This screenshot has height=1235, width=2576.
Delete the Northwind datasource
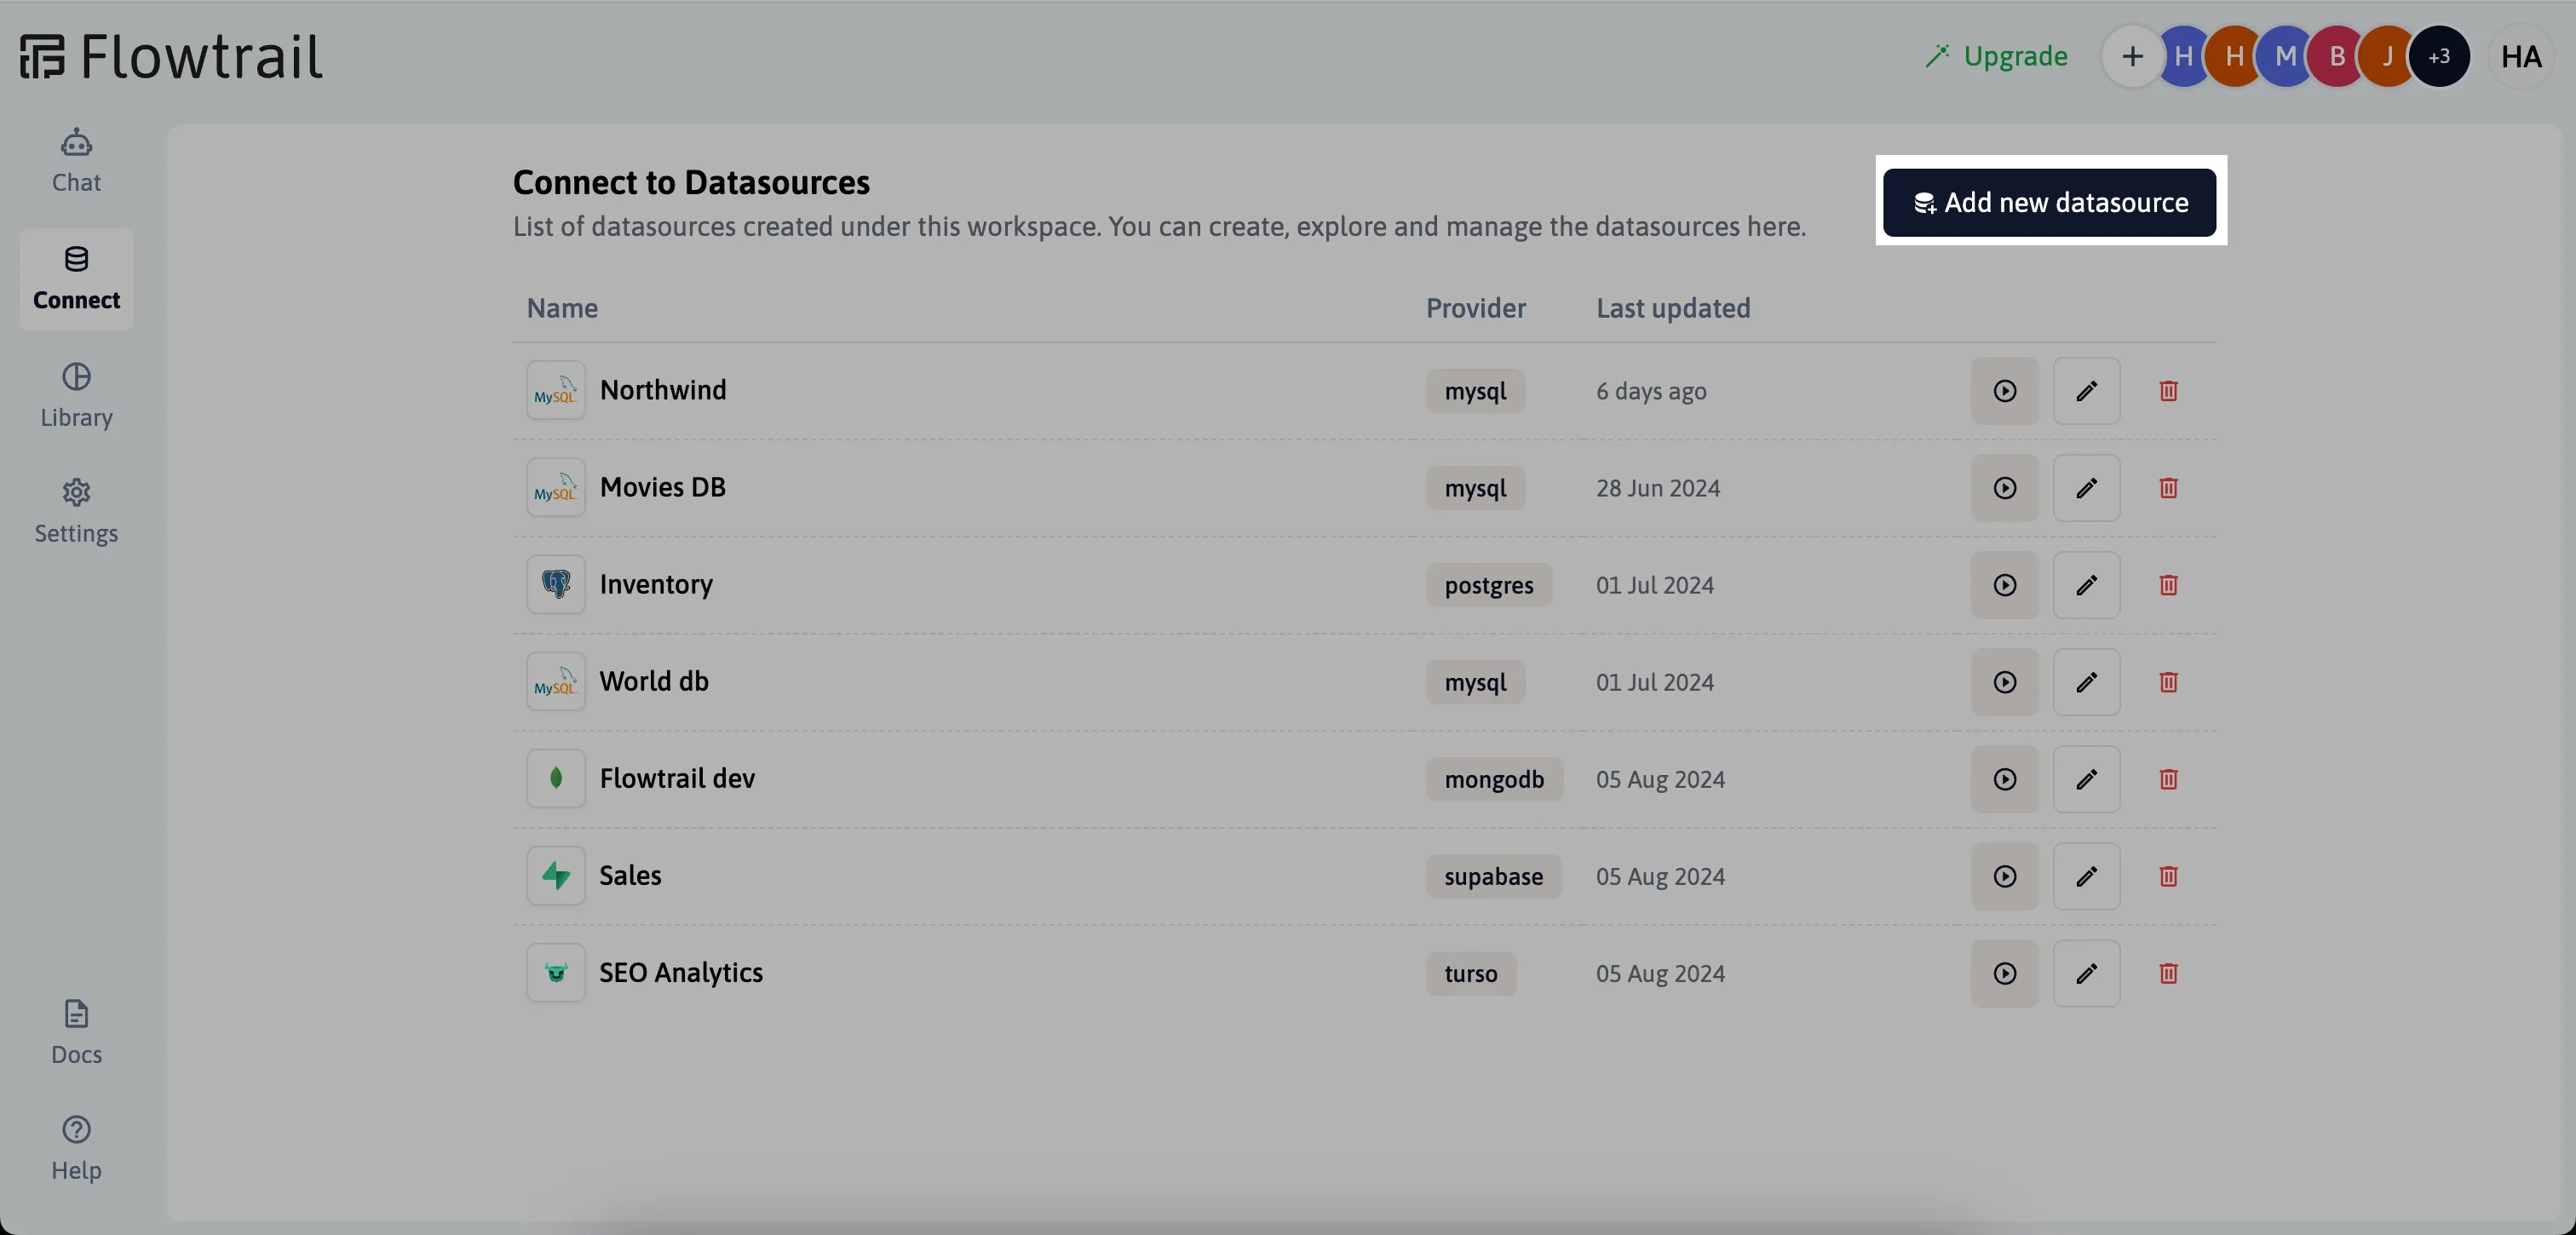(x=2168, y=391)
